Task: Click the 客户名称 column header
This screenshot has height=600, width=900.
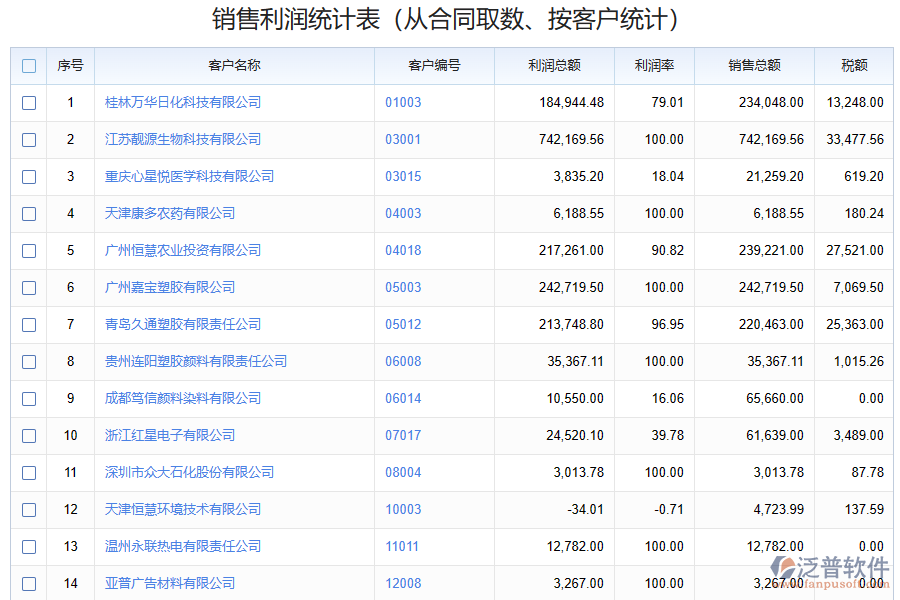Action: click(x=235, y=66)
